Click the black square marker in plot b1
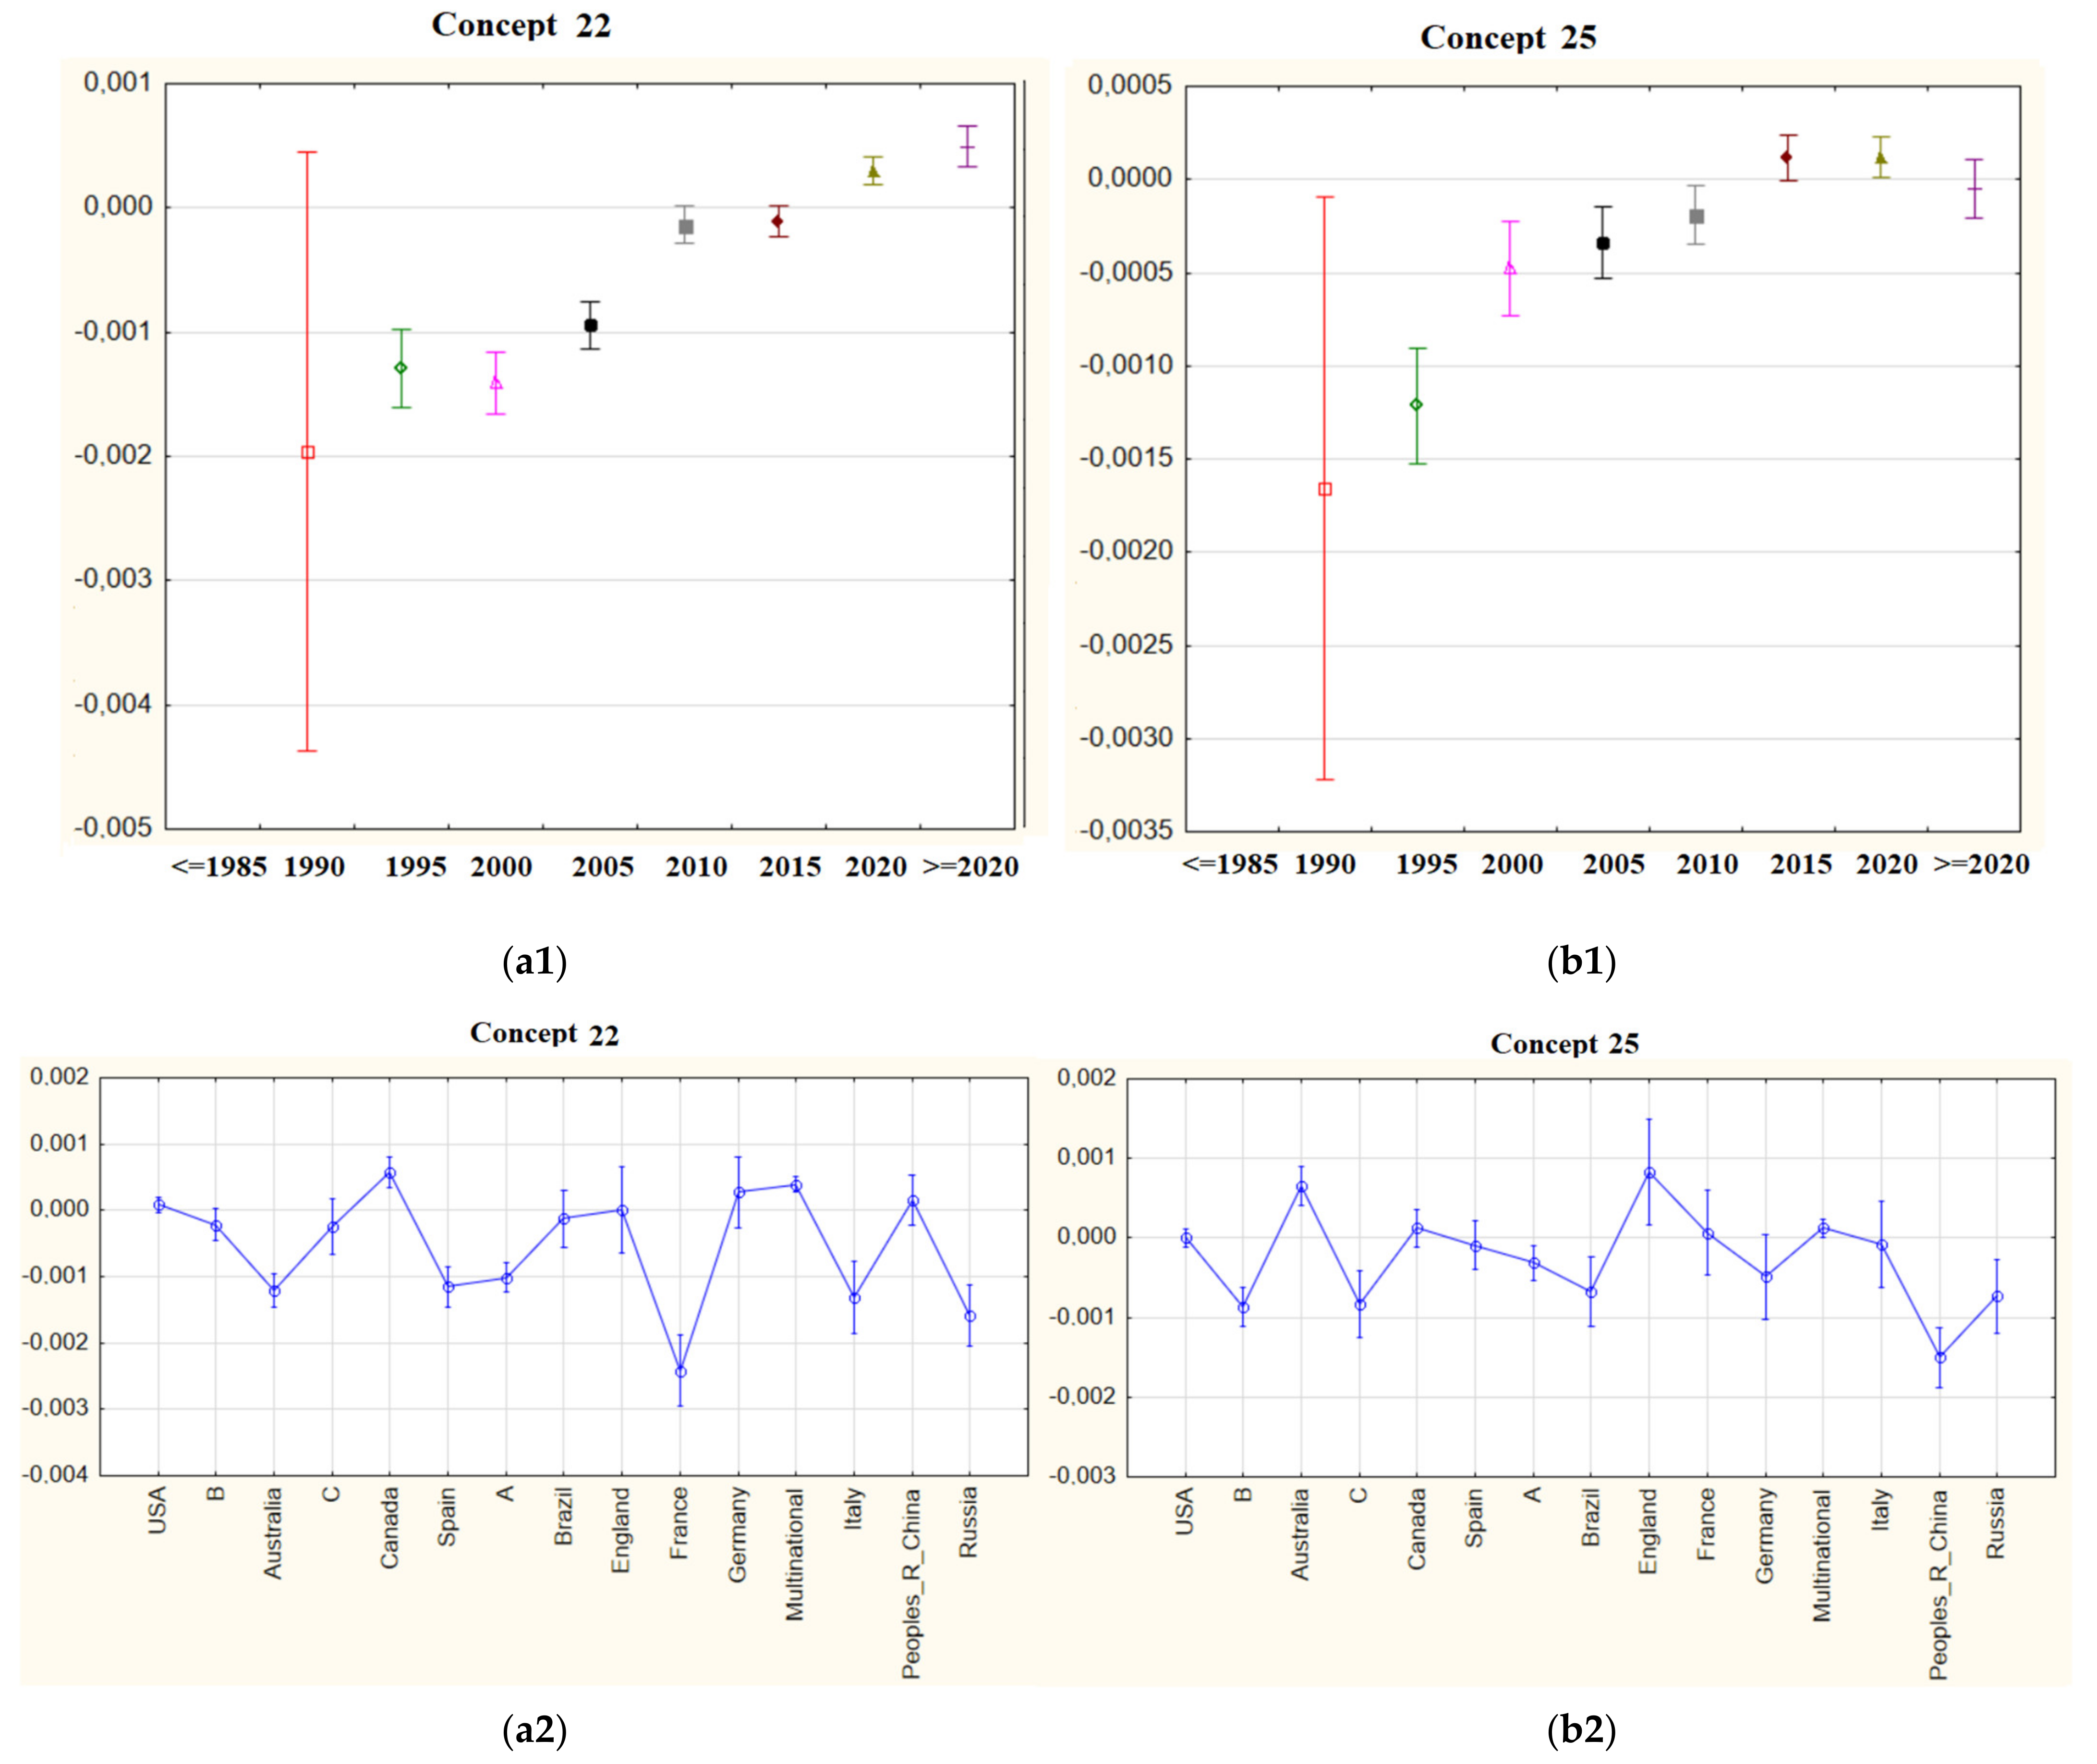The width and height of the screenshot is (2097, 1764). 1603,243
